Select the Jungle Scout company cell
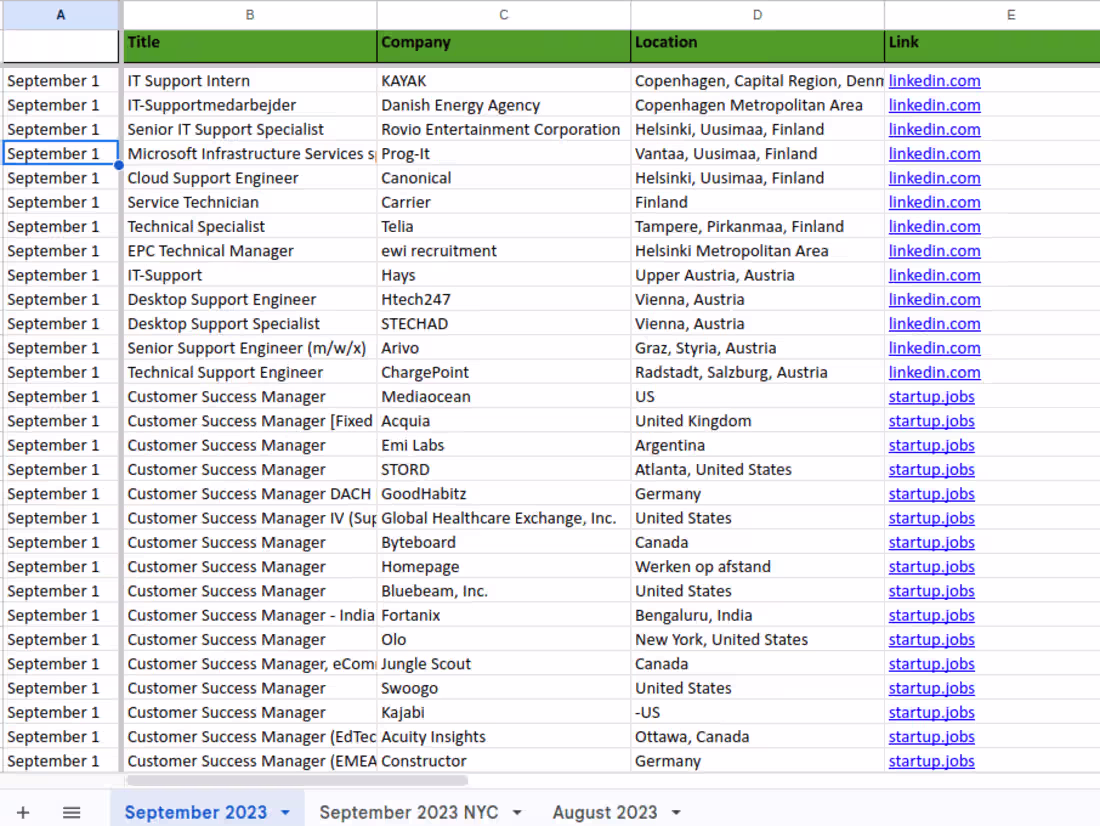 pos(504,664)
